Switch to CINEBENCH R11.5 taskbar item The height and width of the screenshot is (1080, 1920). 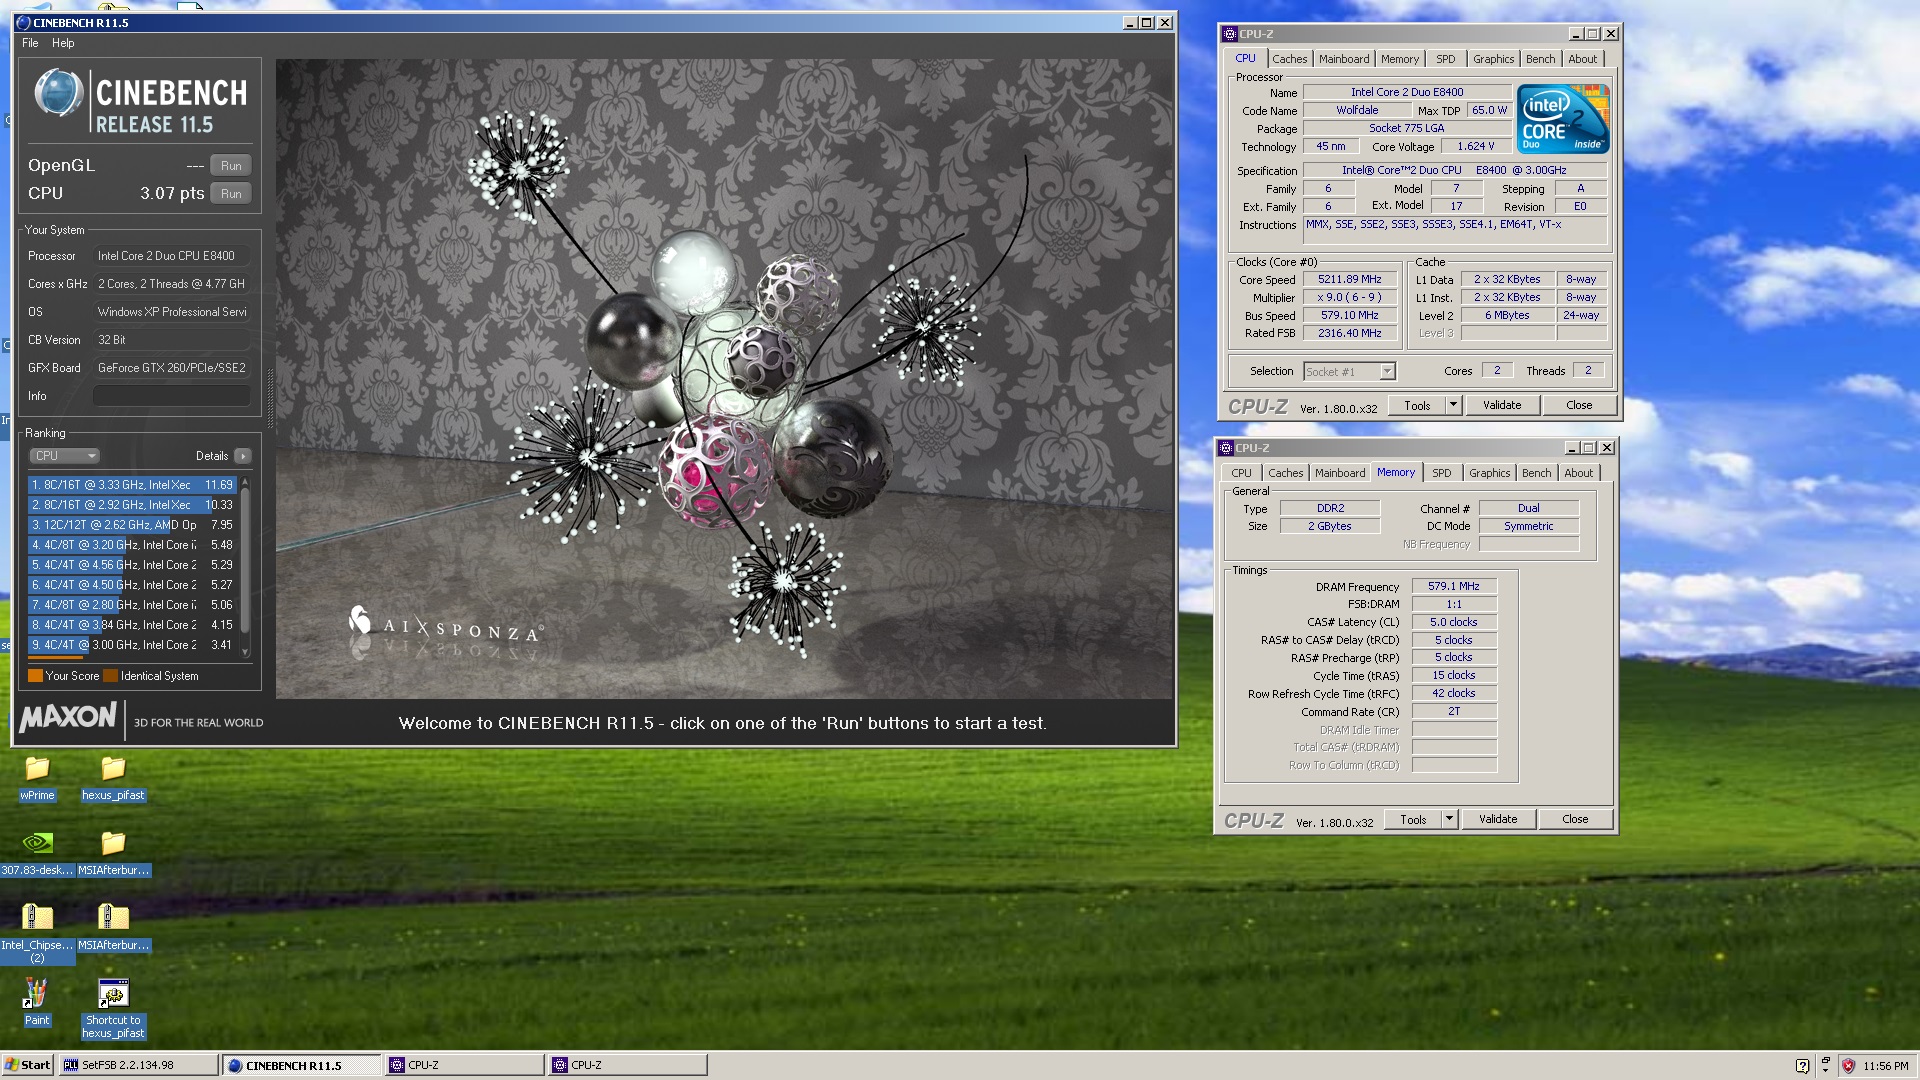(301, 1065)
